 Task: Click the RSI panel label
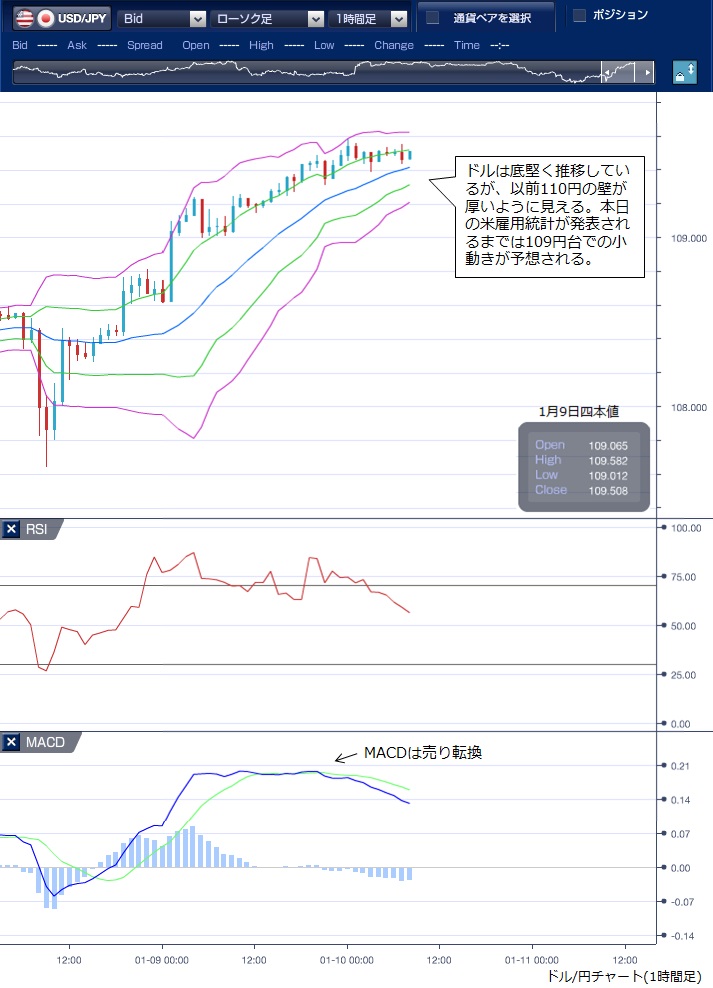[37, 530]
